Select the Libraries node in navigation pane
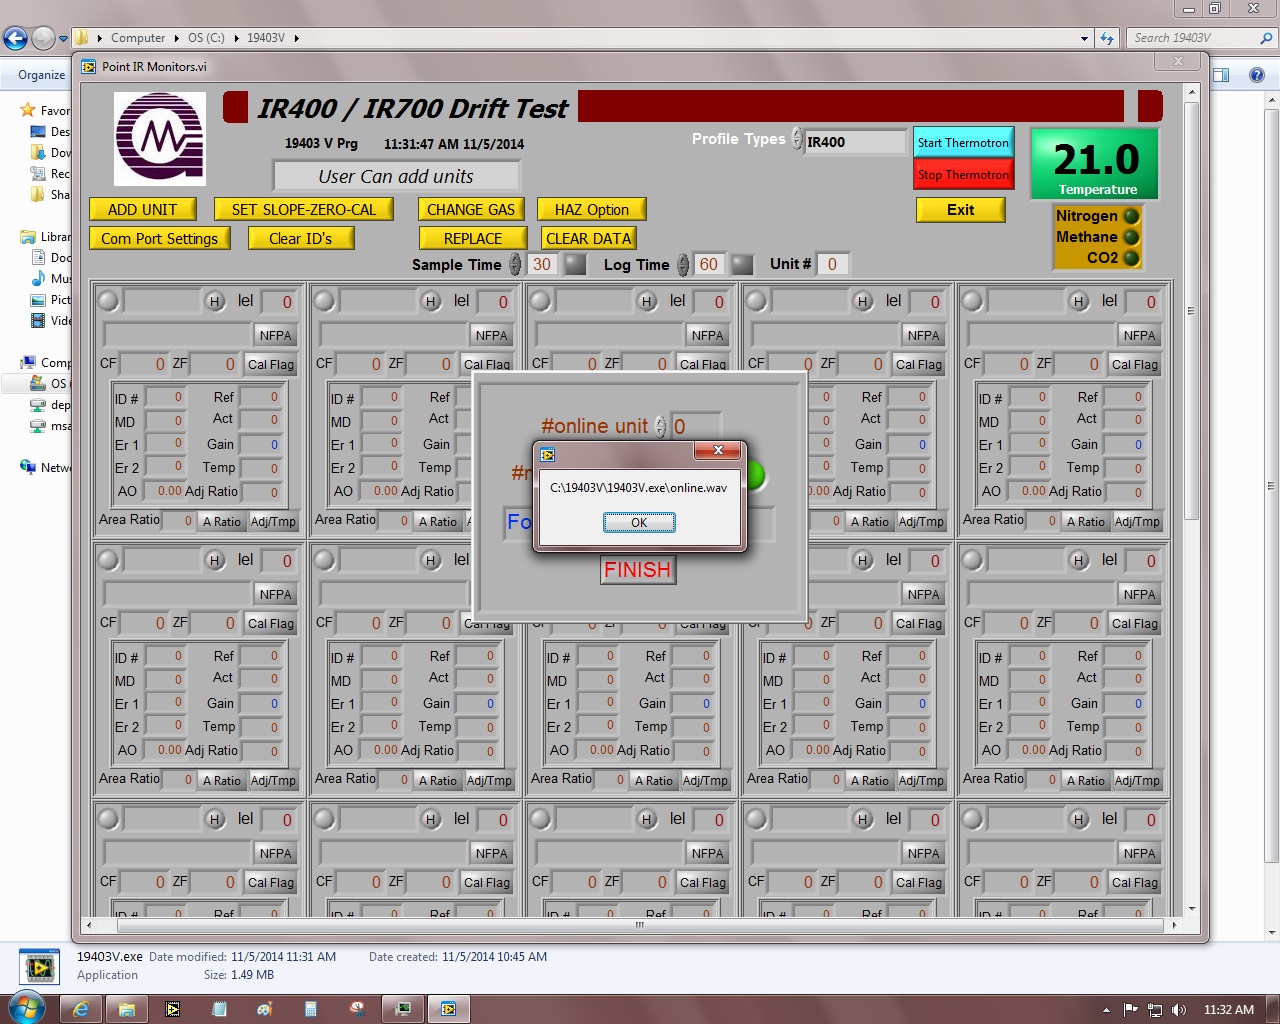Viewport: 1280px width, 1024px height. point(47,237)
